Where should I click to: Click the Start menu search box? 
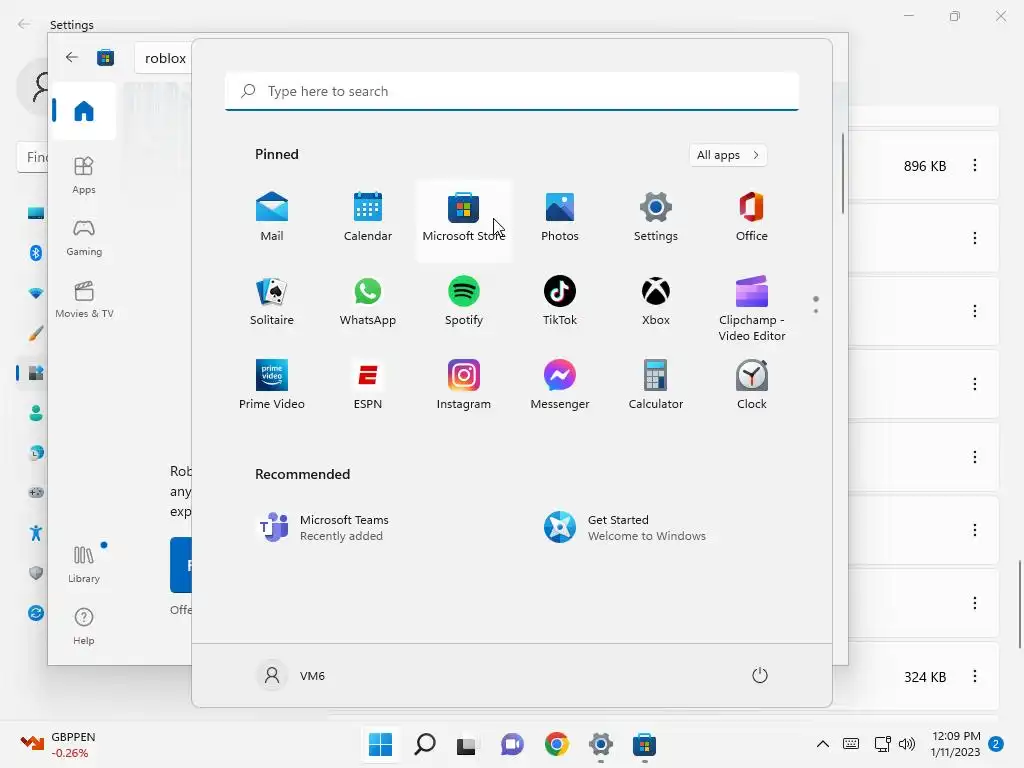512,91
